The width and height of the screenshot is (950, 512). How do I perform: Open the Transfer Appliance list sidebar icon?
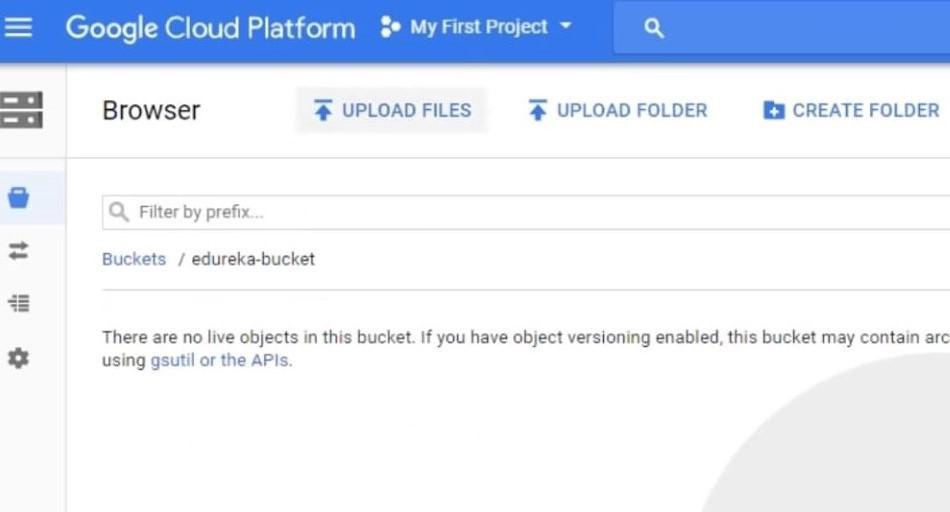(19, 303)
